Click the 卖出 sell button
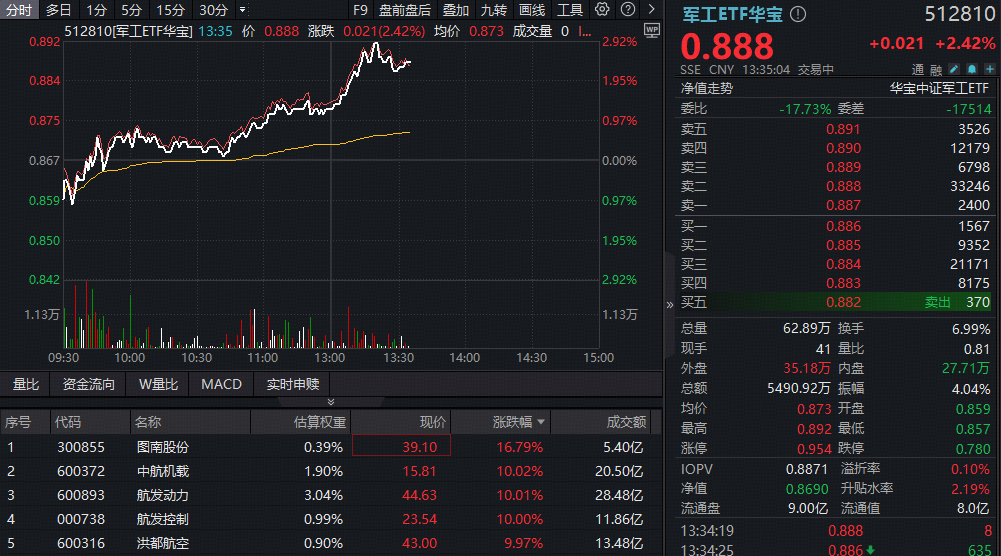1001x556 pixels. [937, 302]
